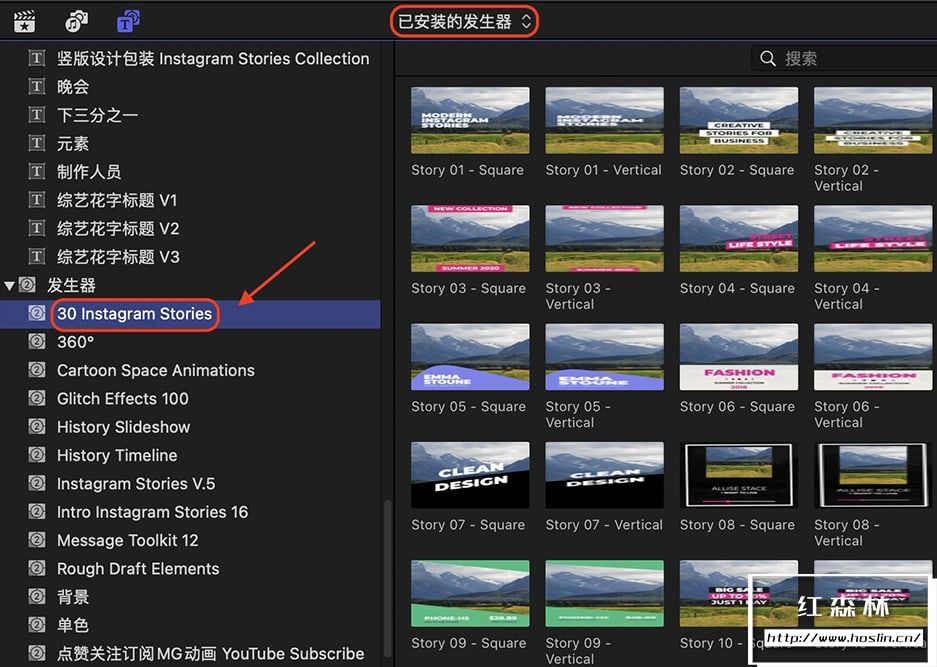This screenshot has width=937, height=667.
Task: Click the Story 05 - Vertical generator
Action: pos(605,357)
